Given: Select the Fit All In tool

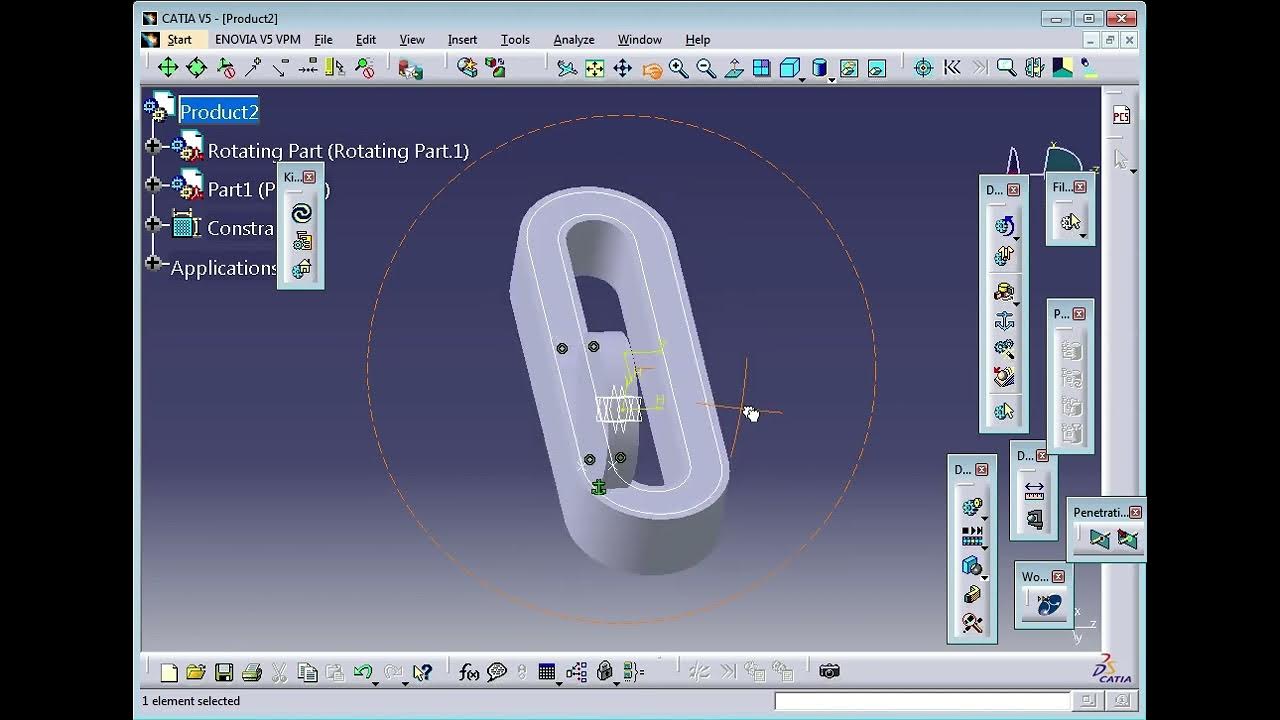Looking at the screenshot, I should (x=595, y=68).
